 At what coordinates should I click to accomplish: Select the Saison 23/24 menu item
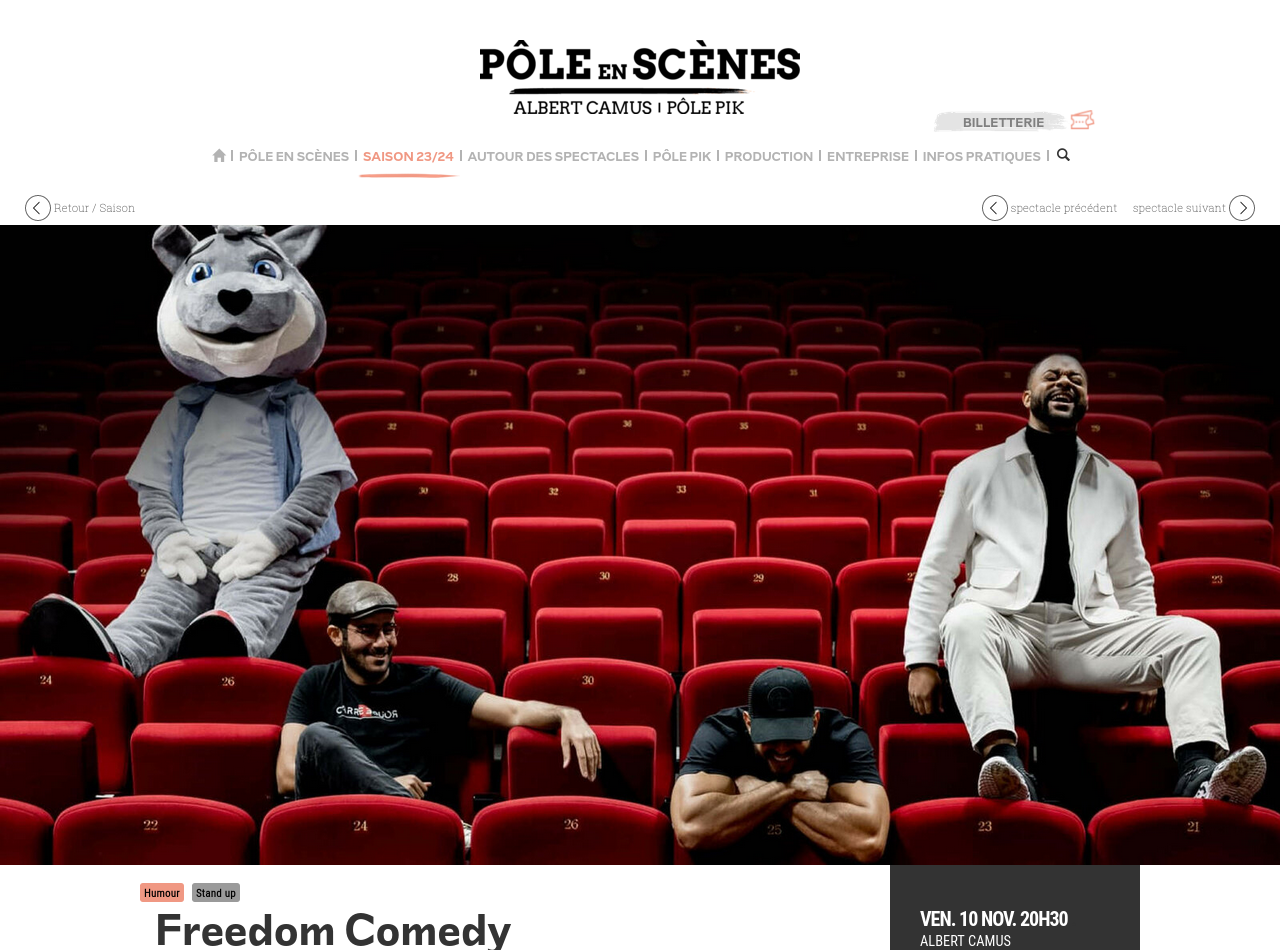(x=408, y=156)
